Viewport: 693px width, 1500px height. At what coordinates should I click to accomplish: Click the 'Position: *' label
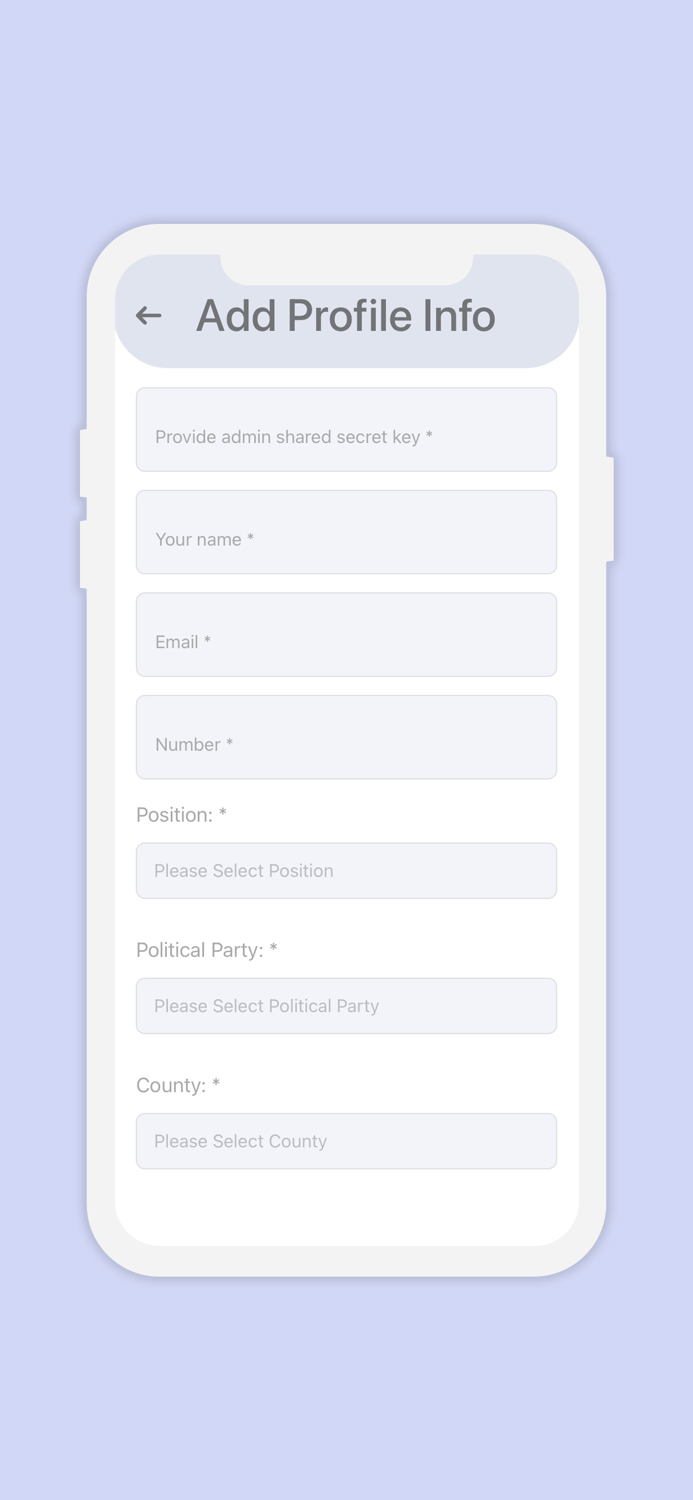click(x=180, y=815)
